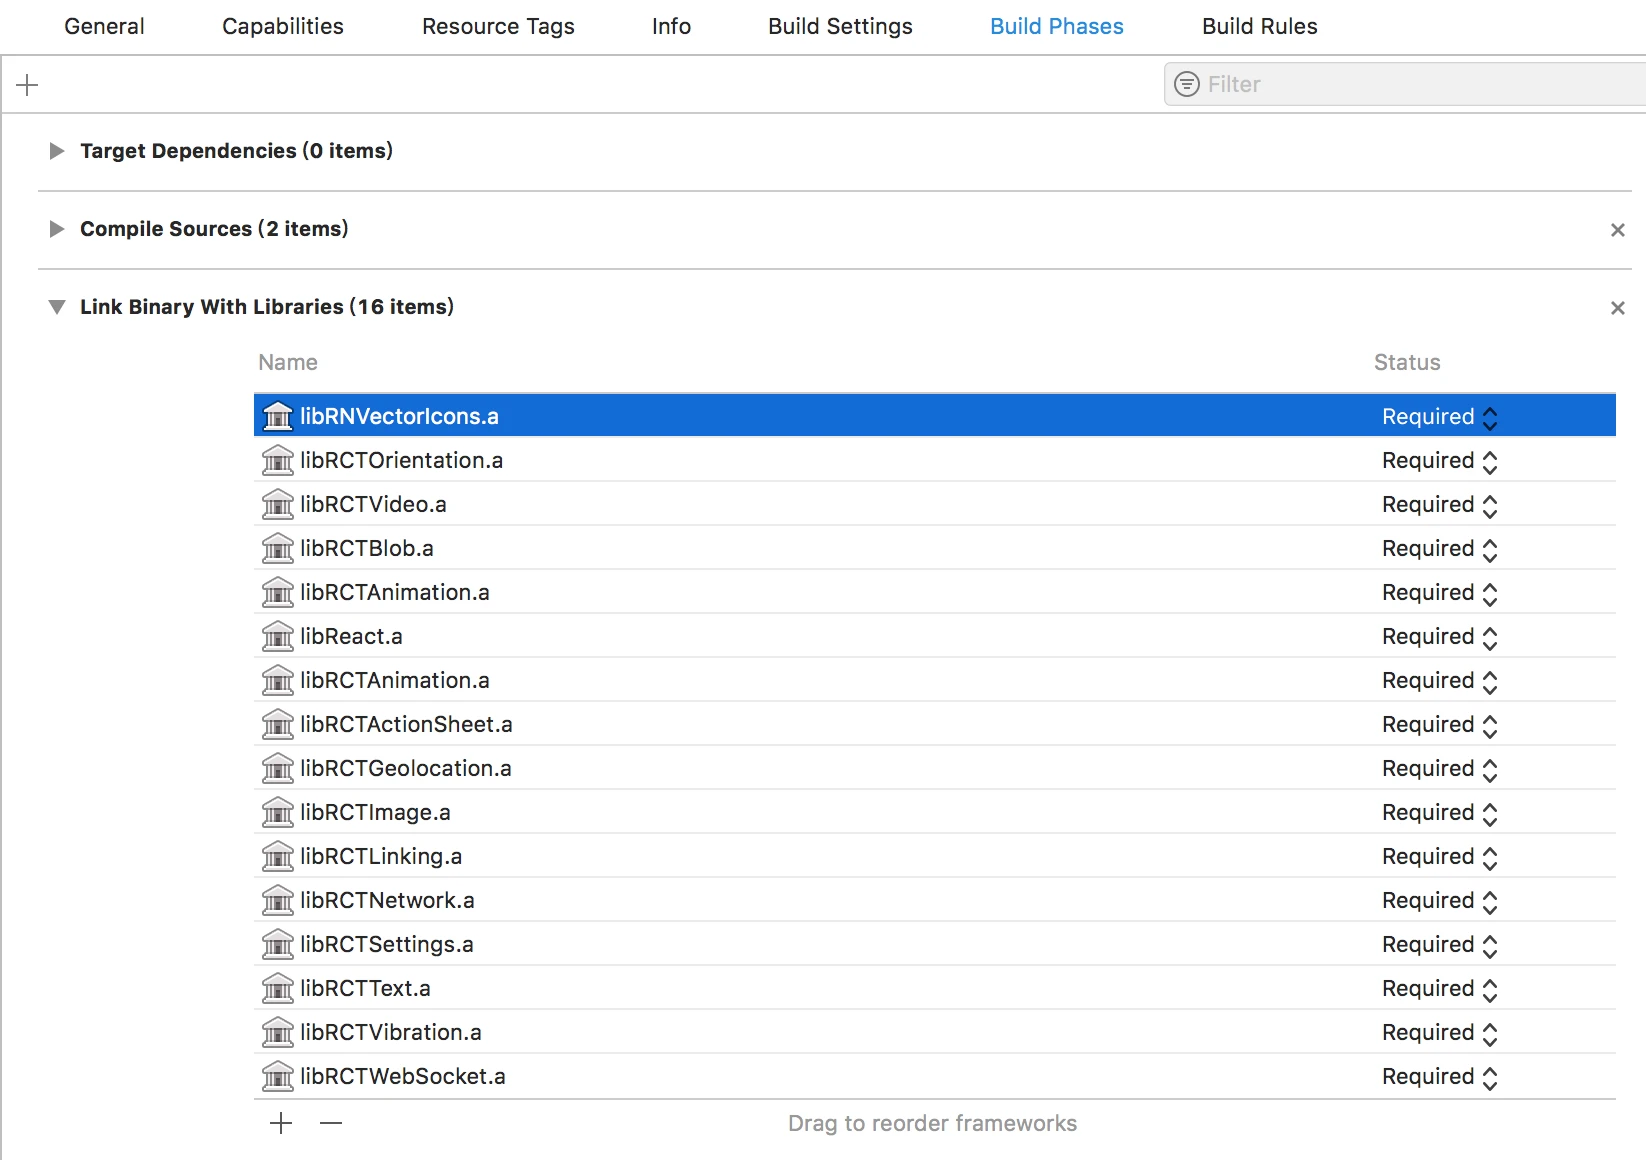The image size is (1646, 1160).
Task: Open status dropdown for libRCTWebSocket.a
Action: 1439,1077
